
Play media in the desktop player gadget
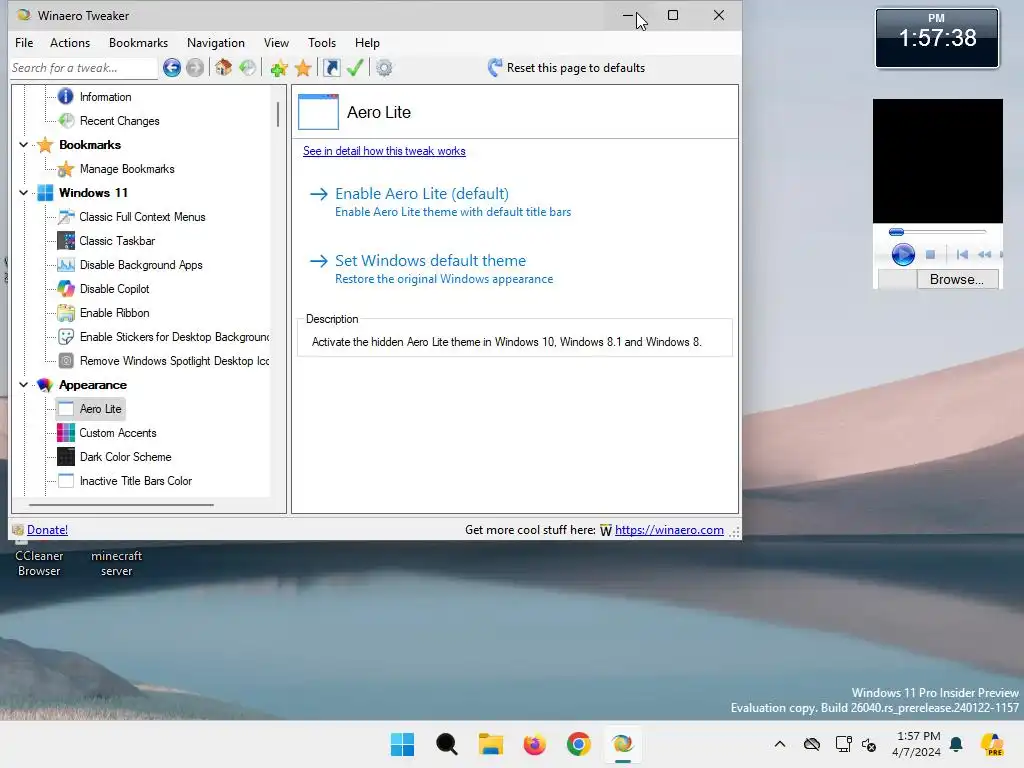coord(903,254)
